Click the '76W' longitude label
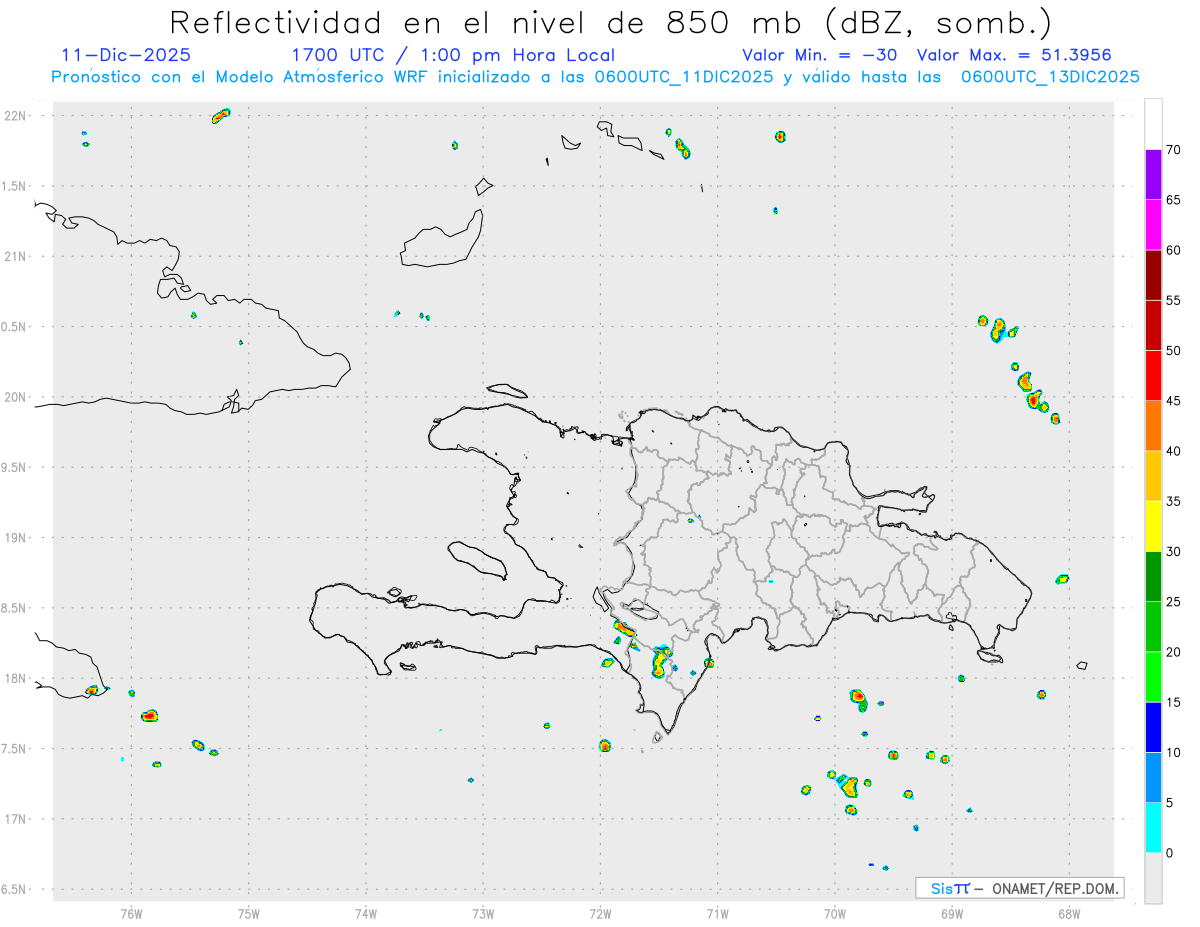 131,913
